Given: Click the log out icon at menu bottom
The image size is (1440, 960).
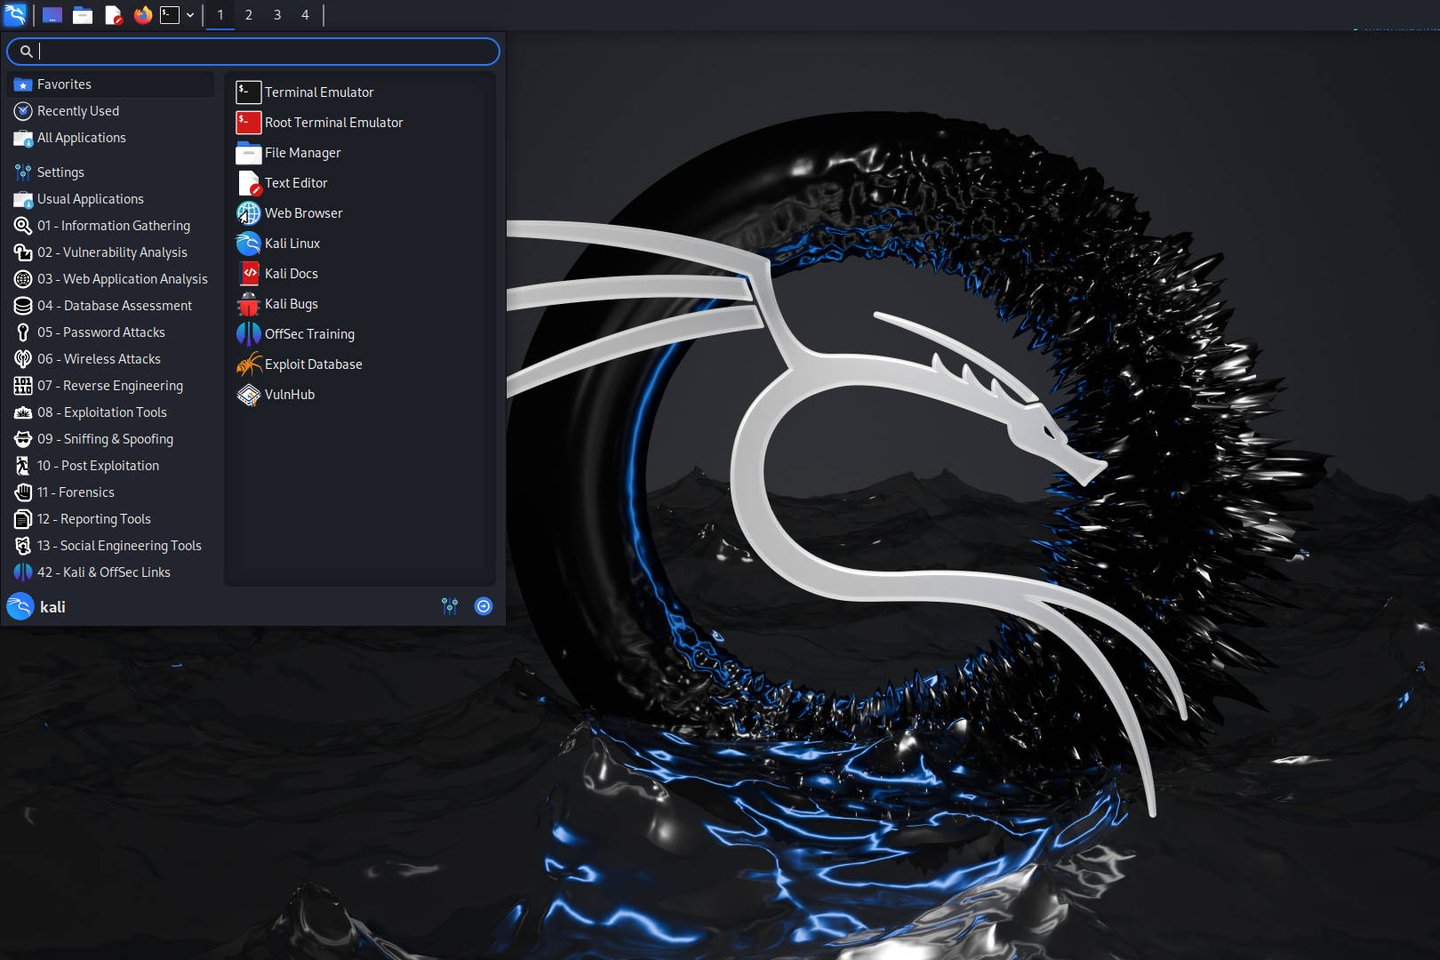Looking at the screenshot, I should (483, 606).
